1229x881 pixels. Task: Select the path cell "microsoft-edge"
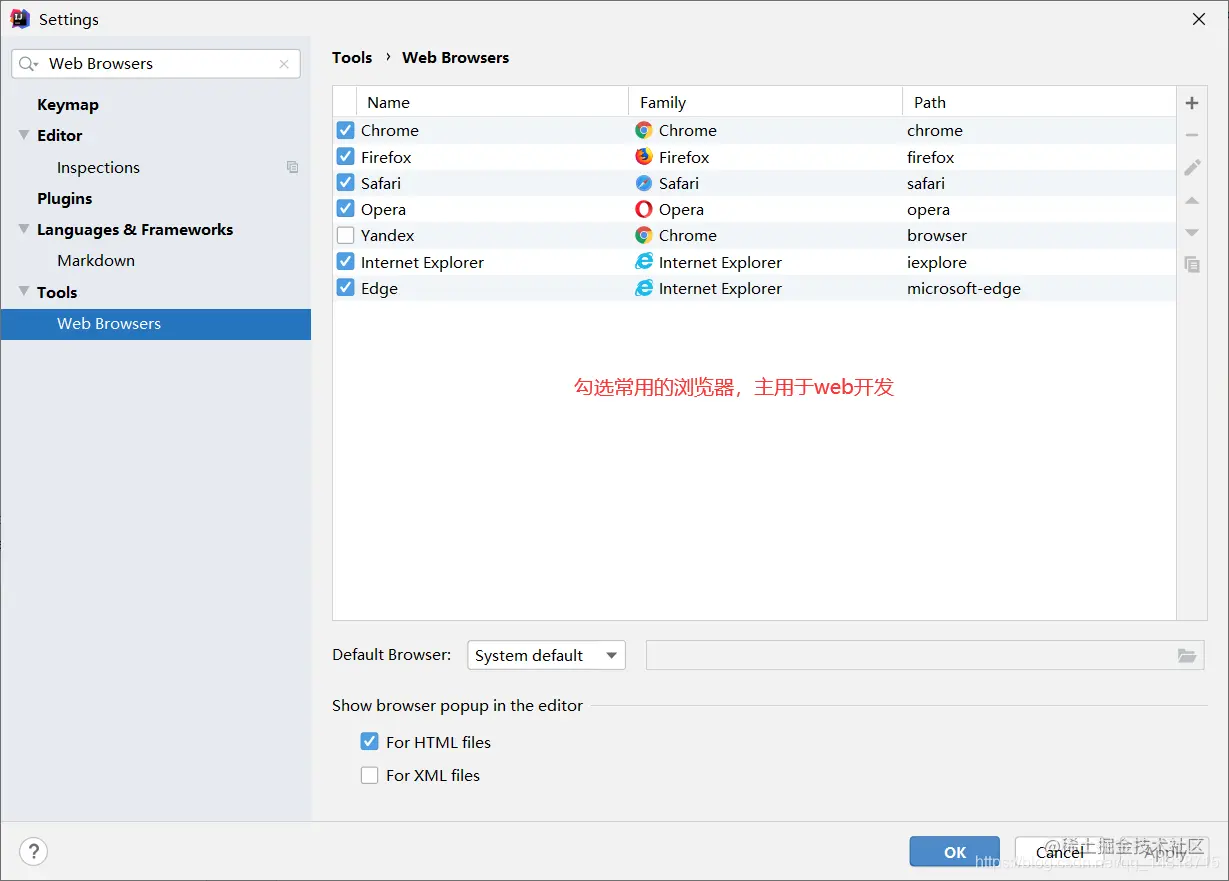964,288
